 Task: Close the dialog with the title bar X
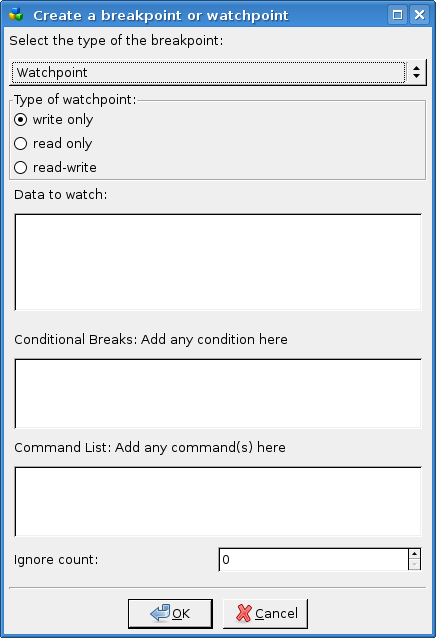pos(419,15)
